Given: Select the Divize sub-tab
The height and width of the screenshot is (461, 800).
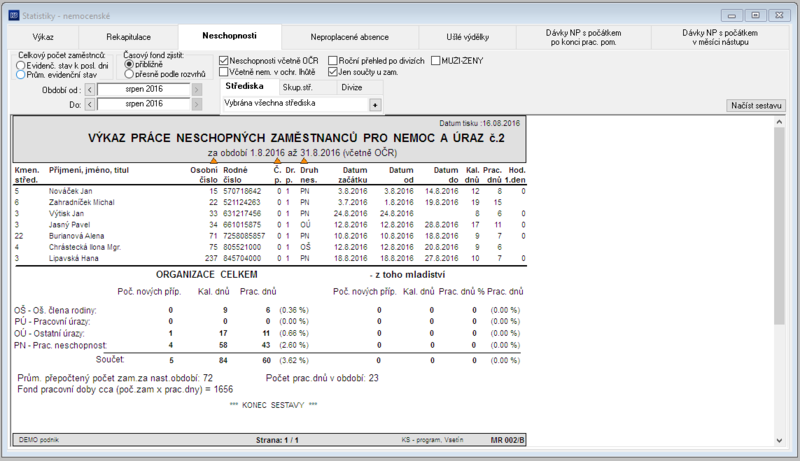Looking at the screenshot, I should 359,88.
